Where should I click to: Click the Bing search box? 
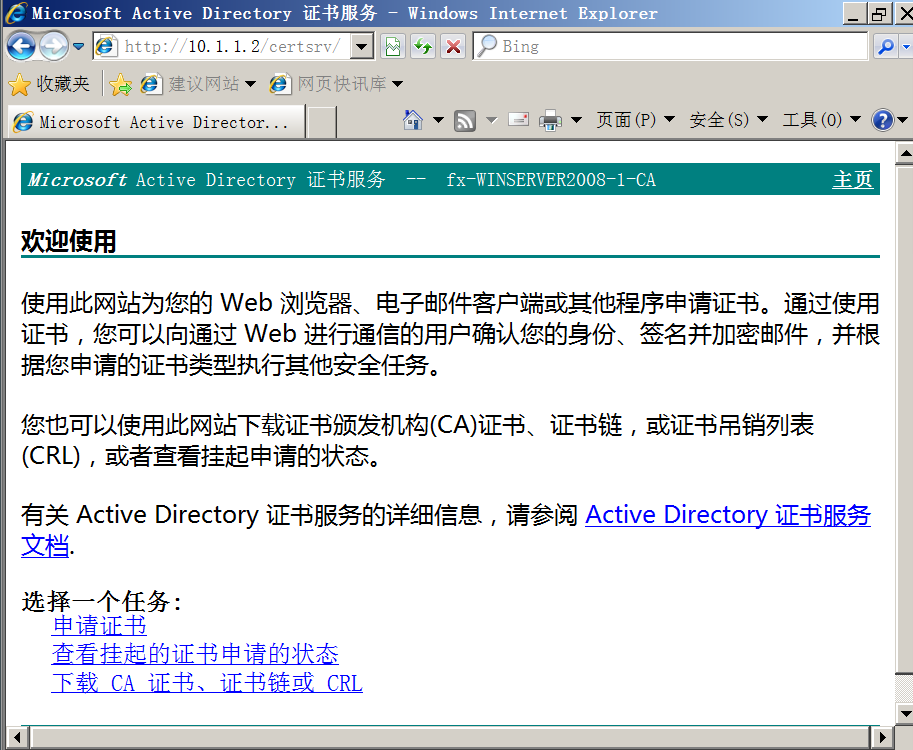pyautogui.click(x=670, y=46)
